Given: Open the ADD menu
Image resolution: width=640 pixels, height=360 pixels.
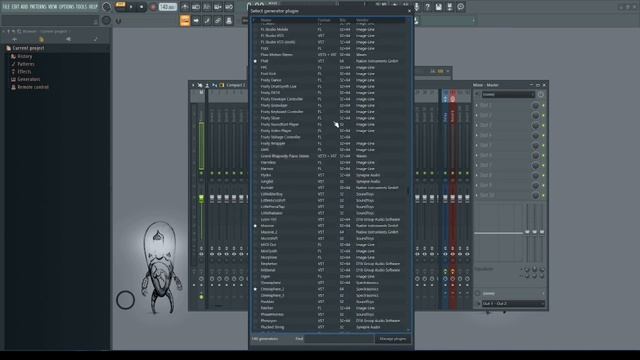Looking at the screenshot, I should tap(24, 7).
